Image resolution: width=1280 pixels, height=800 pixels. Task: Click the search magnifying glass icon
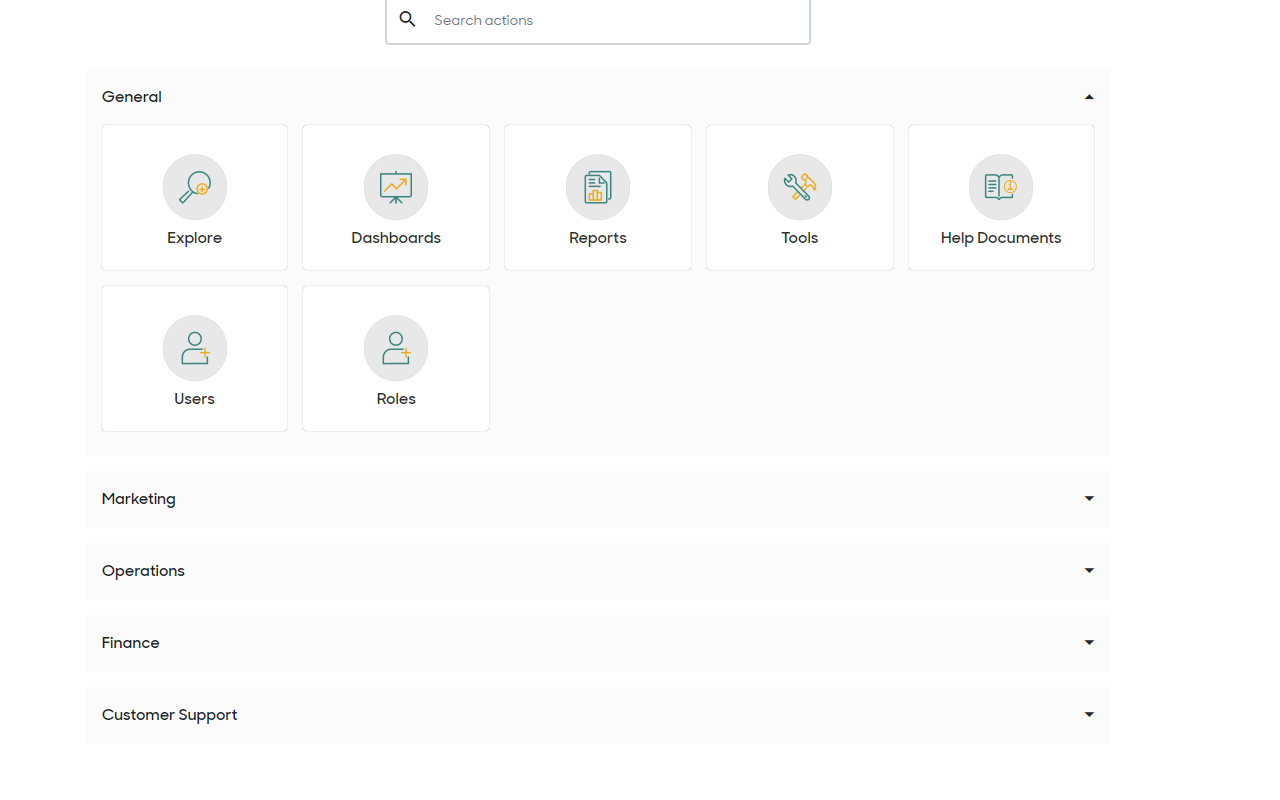coord(408,20)
